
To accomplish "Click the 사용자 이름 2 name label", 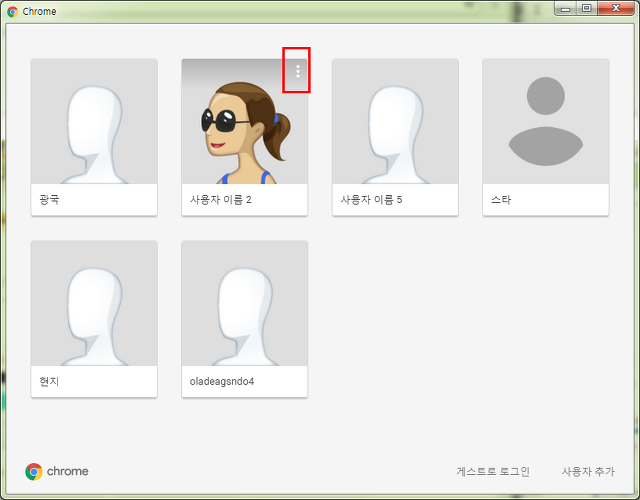I will coord(221,200).
